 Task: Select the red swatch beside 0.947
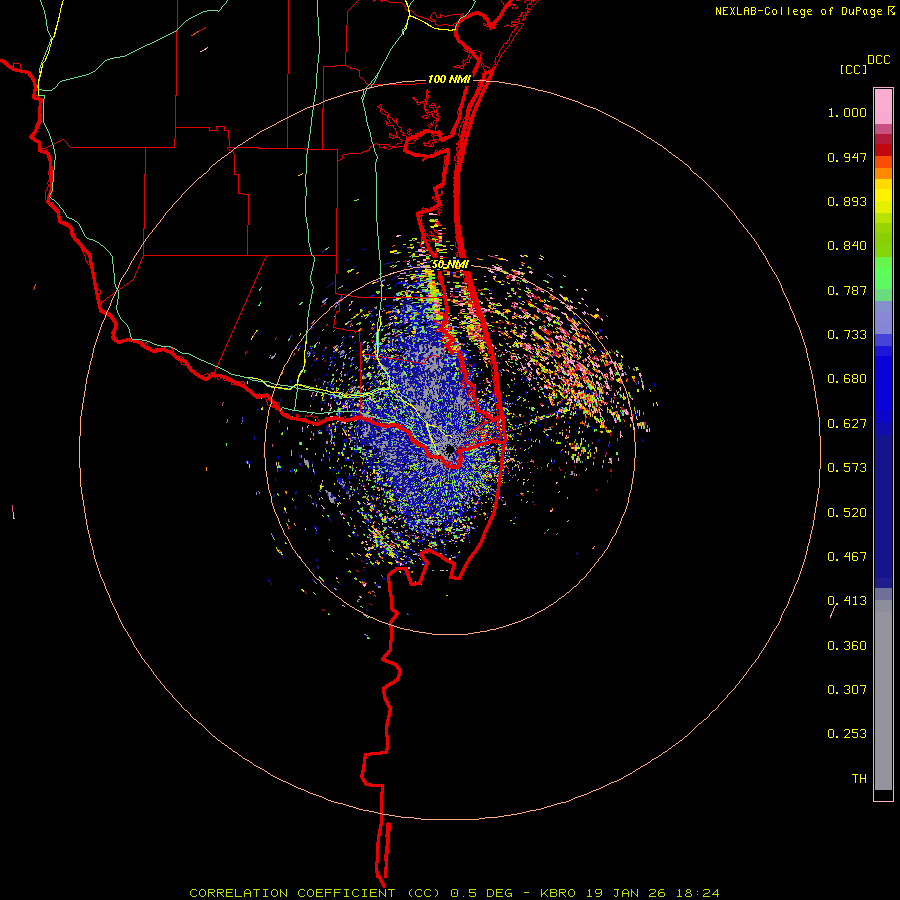coord(883,150)
